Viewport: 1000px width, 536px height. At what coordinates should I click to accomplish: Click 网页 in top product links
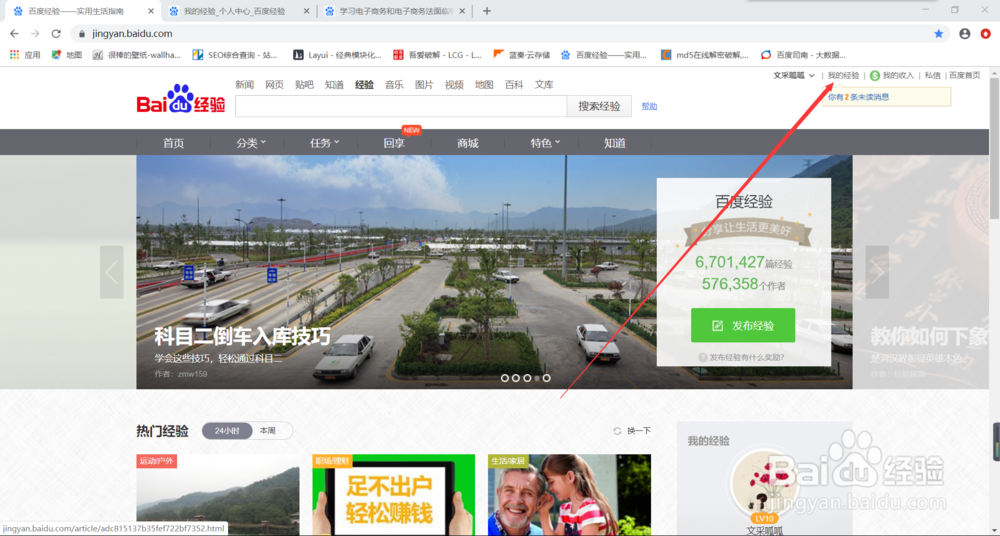274,84
